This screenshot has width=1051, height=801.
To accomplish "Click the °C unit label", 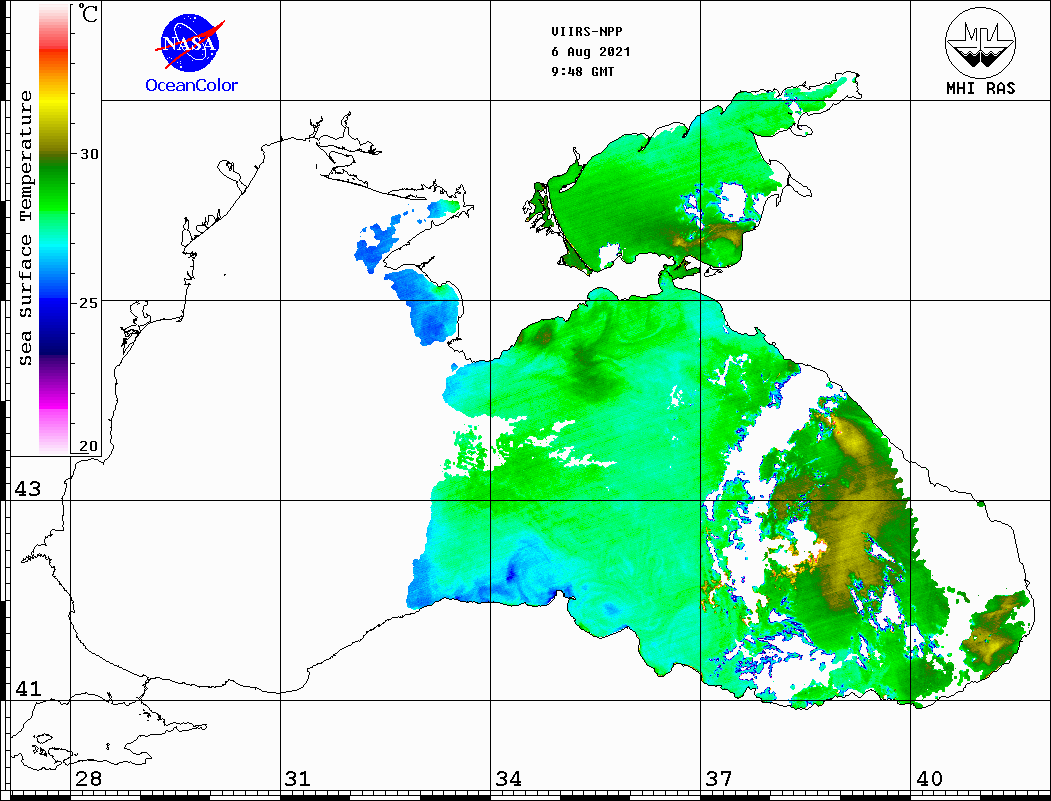I will tap(88, 13).
